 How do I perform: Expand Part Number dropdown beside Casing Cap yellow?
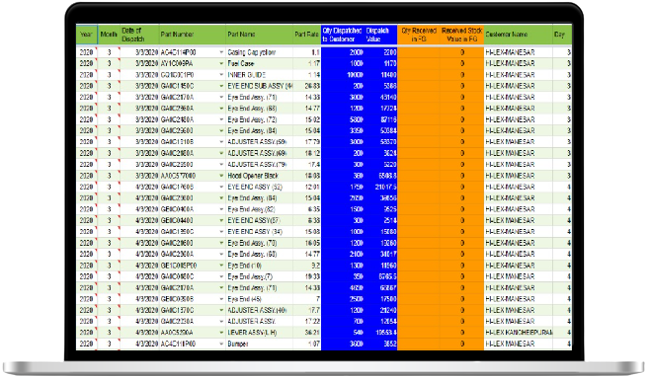(x=221, y=52)
